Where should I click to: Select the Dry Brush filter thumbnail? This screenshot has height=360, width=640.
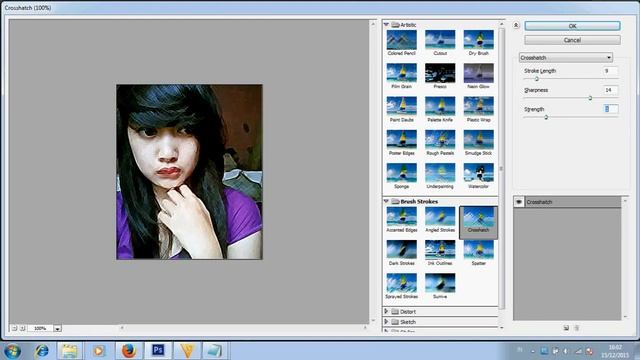(x=478, y=40)
